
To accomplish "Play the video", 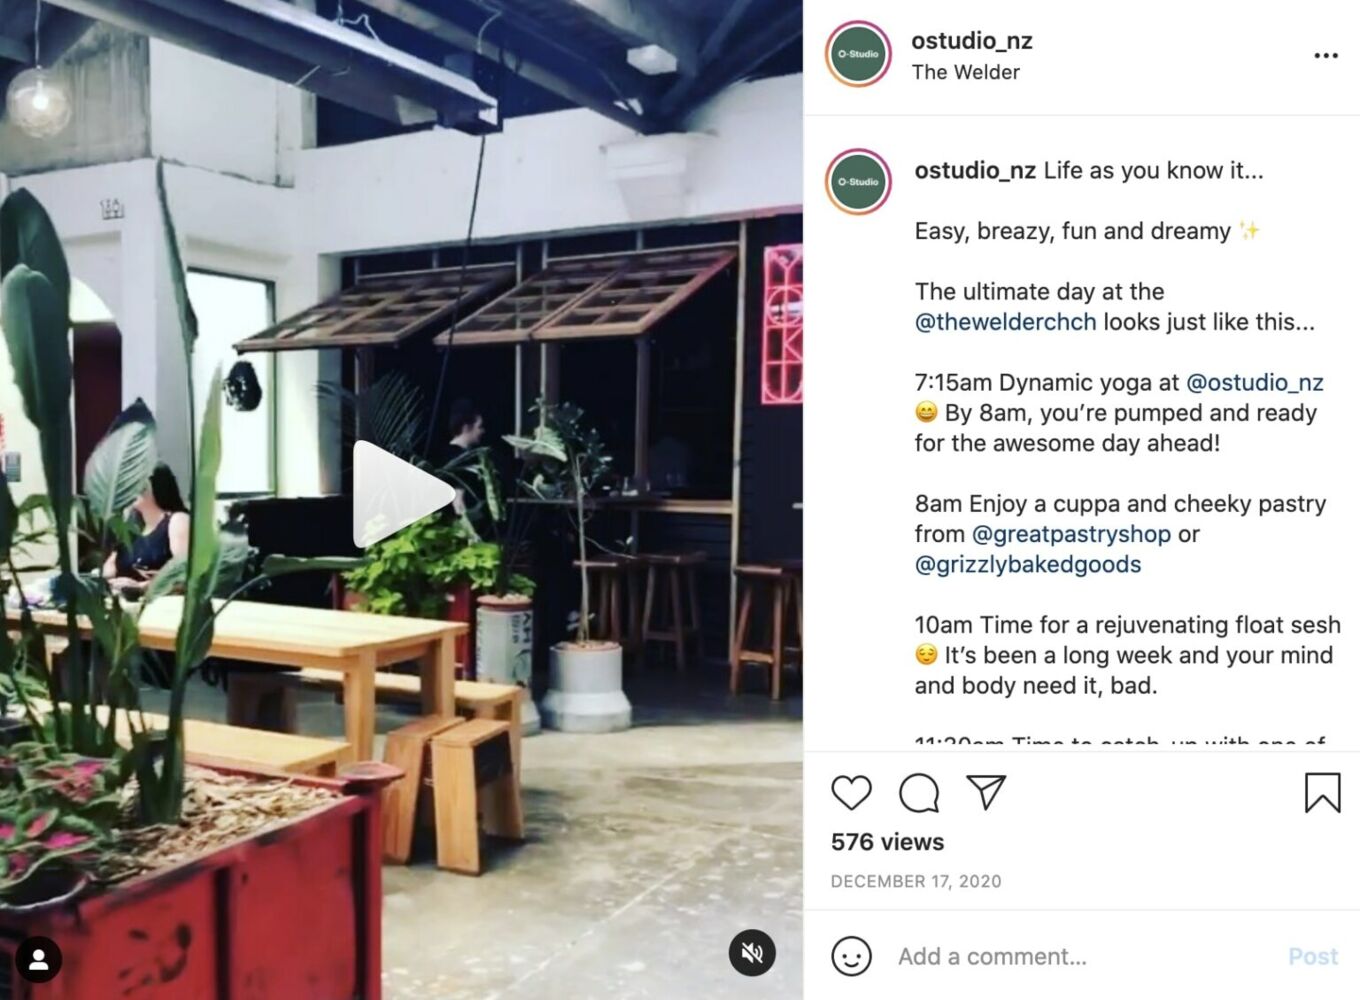I will pos(402,493).
